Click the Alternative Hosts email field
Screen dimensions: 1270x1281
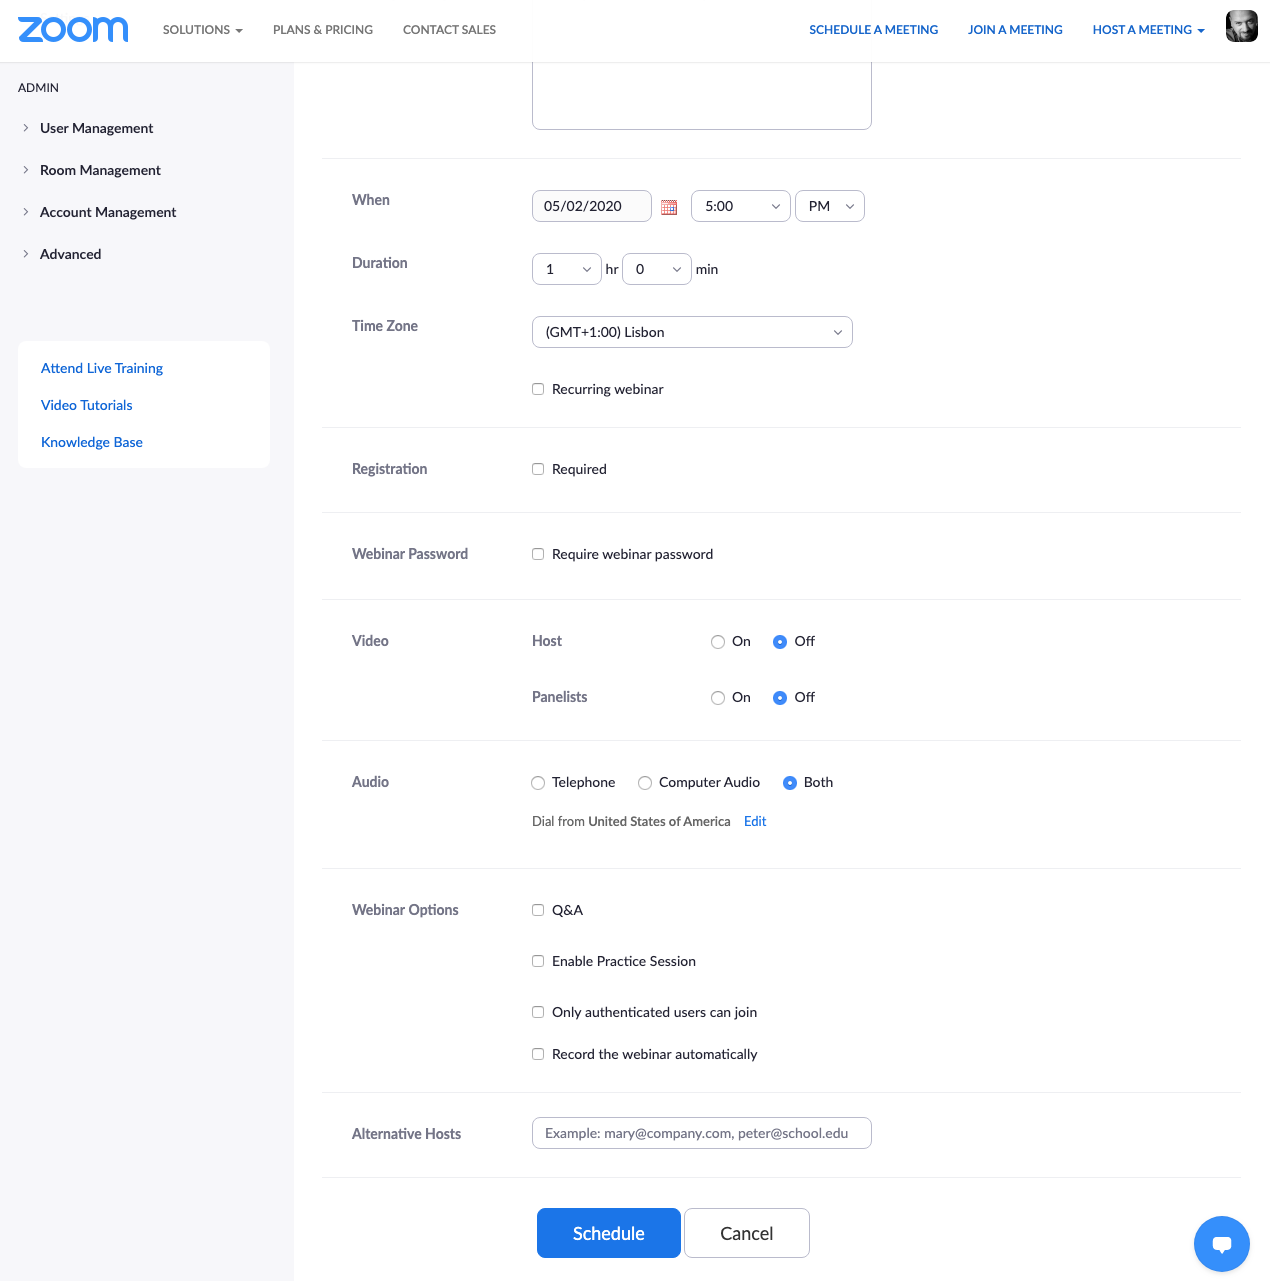pos(702,1133)
